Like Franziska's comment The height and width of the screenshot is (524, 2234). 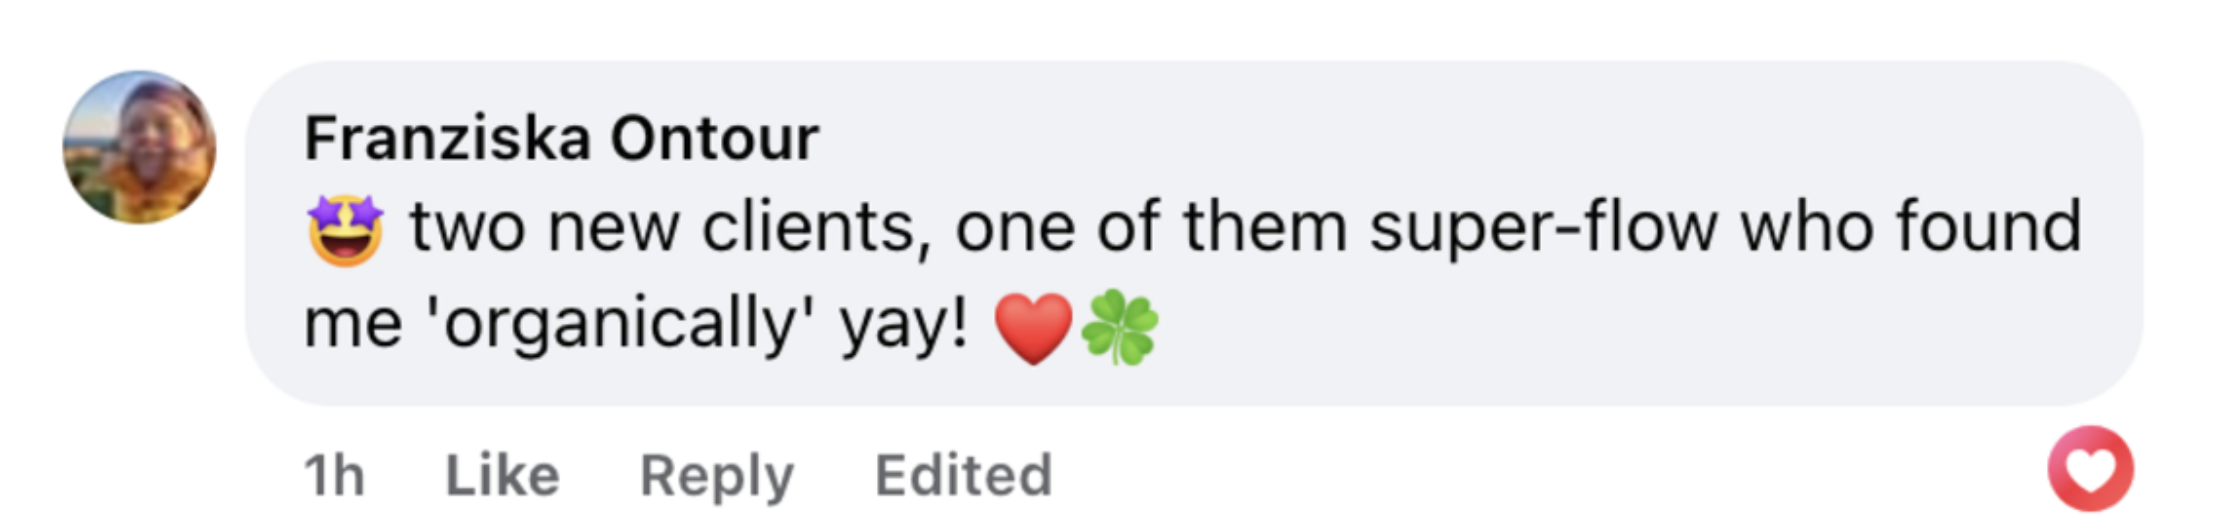[502, 475]
